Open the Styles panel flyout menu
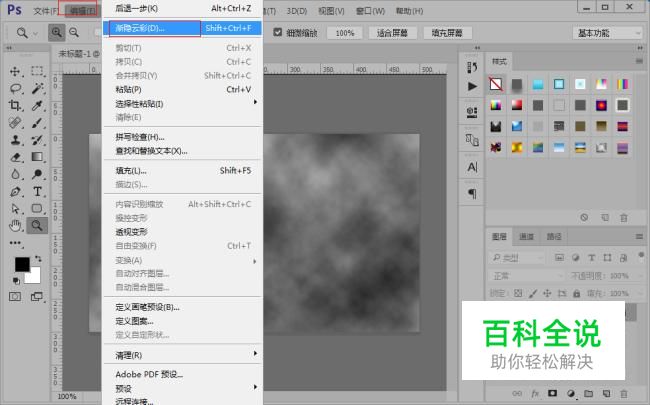The image size is (650, 405). coord(639,61)
